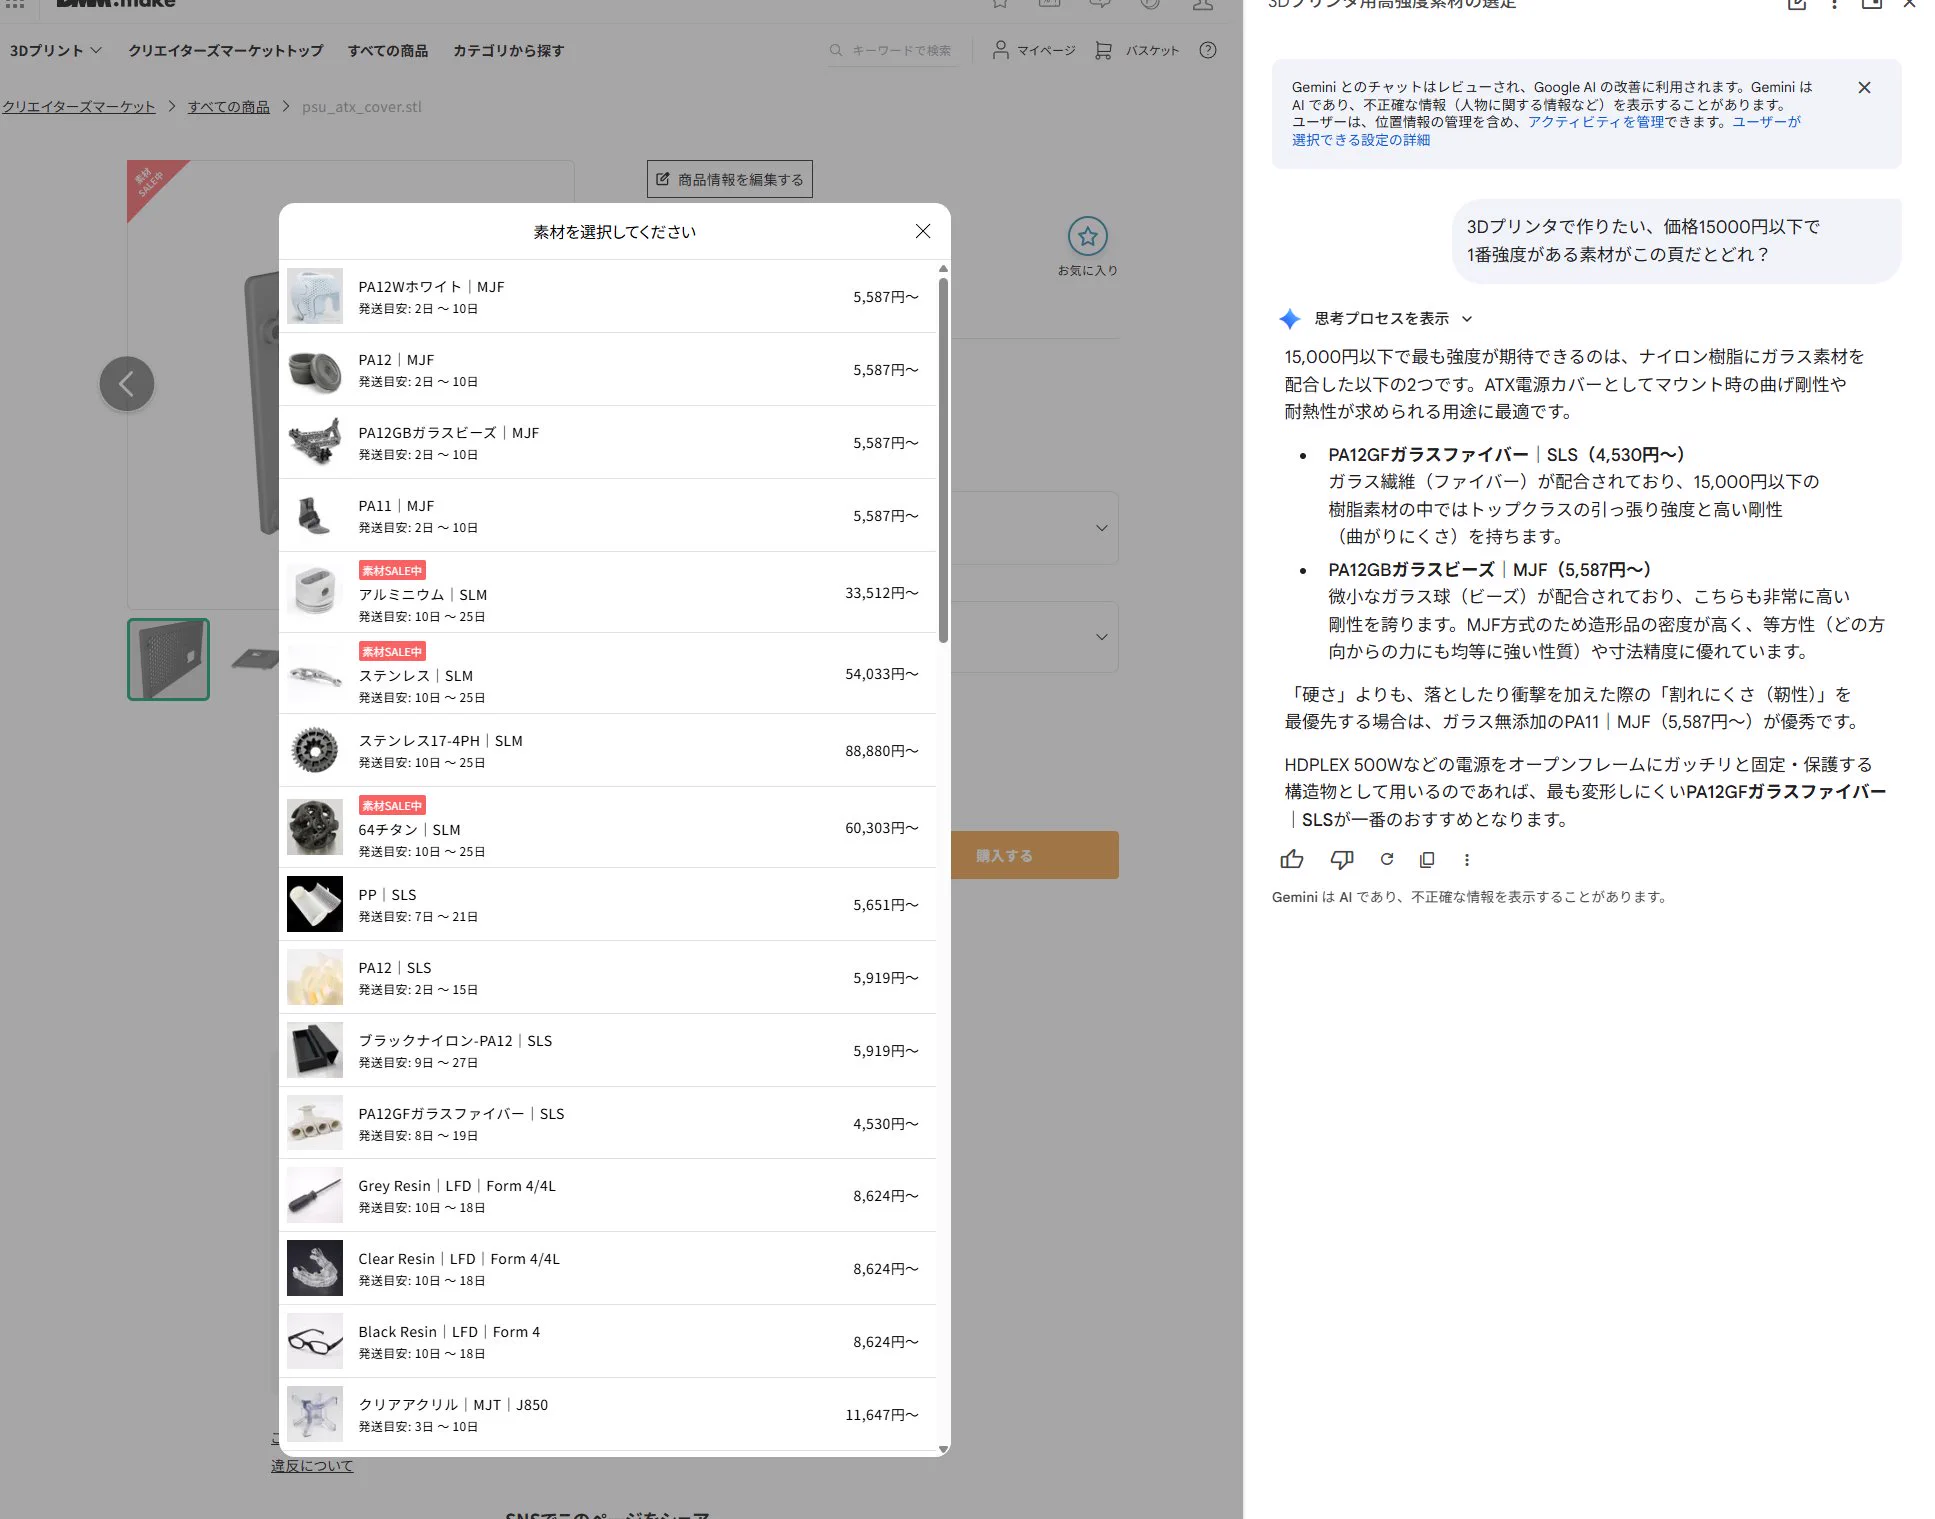Click アクティビティを管理 link in Gemini notice

click(x=1596, y=122)
